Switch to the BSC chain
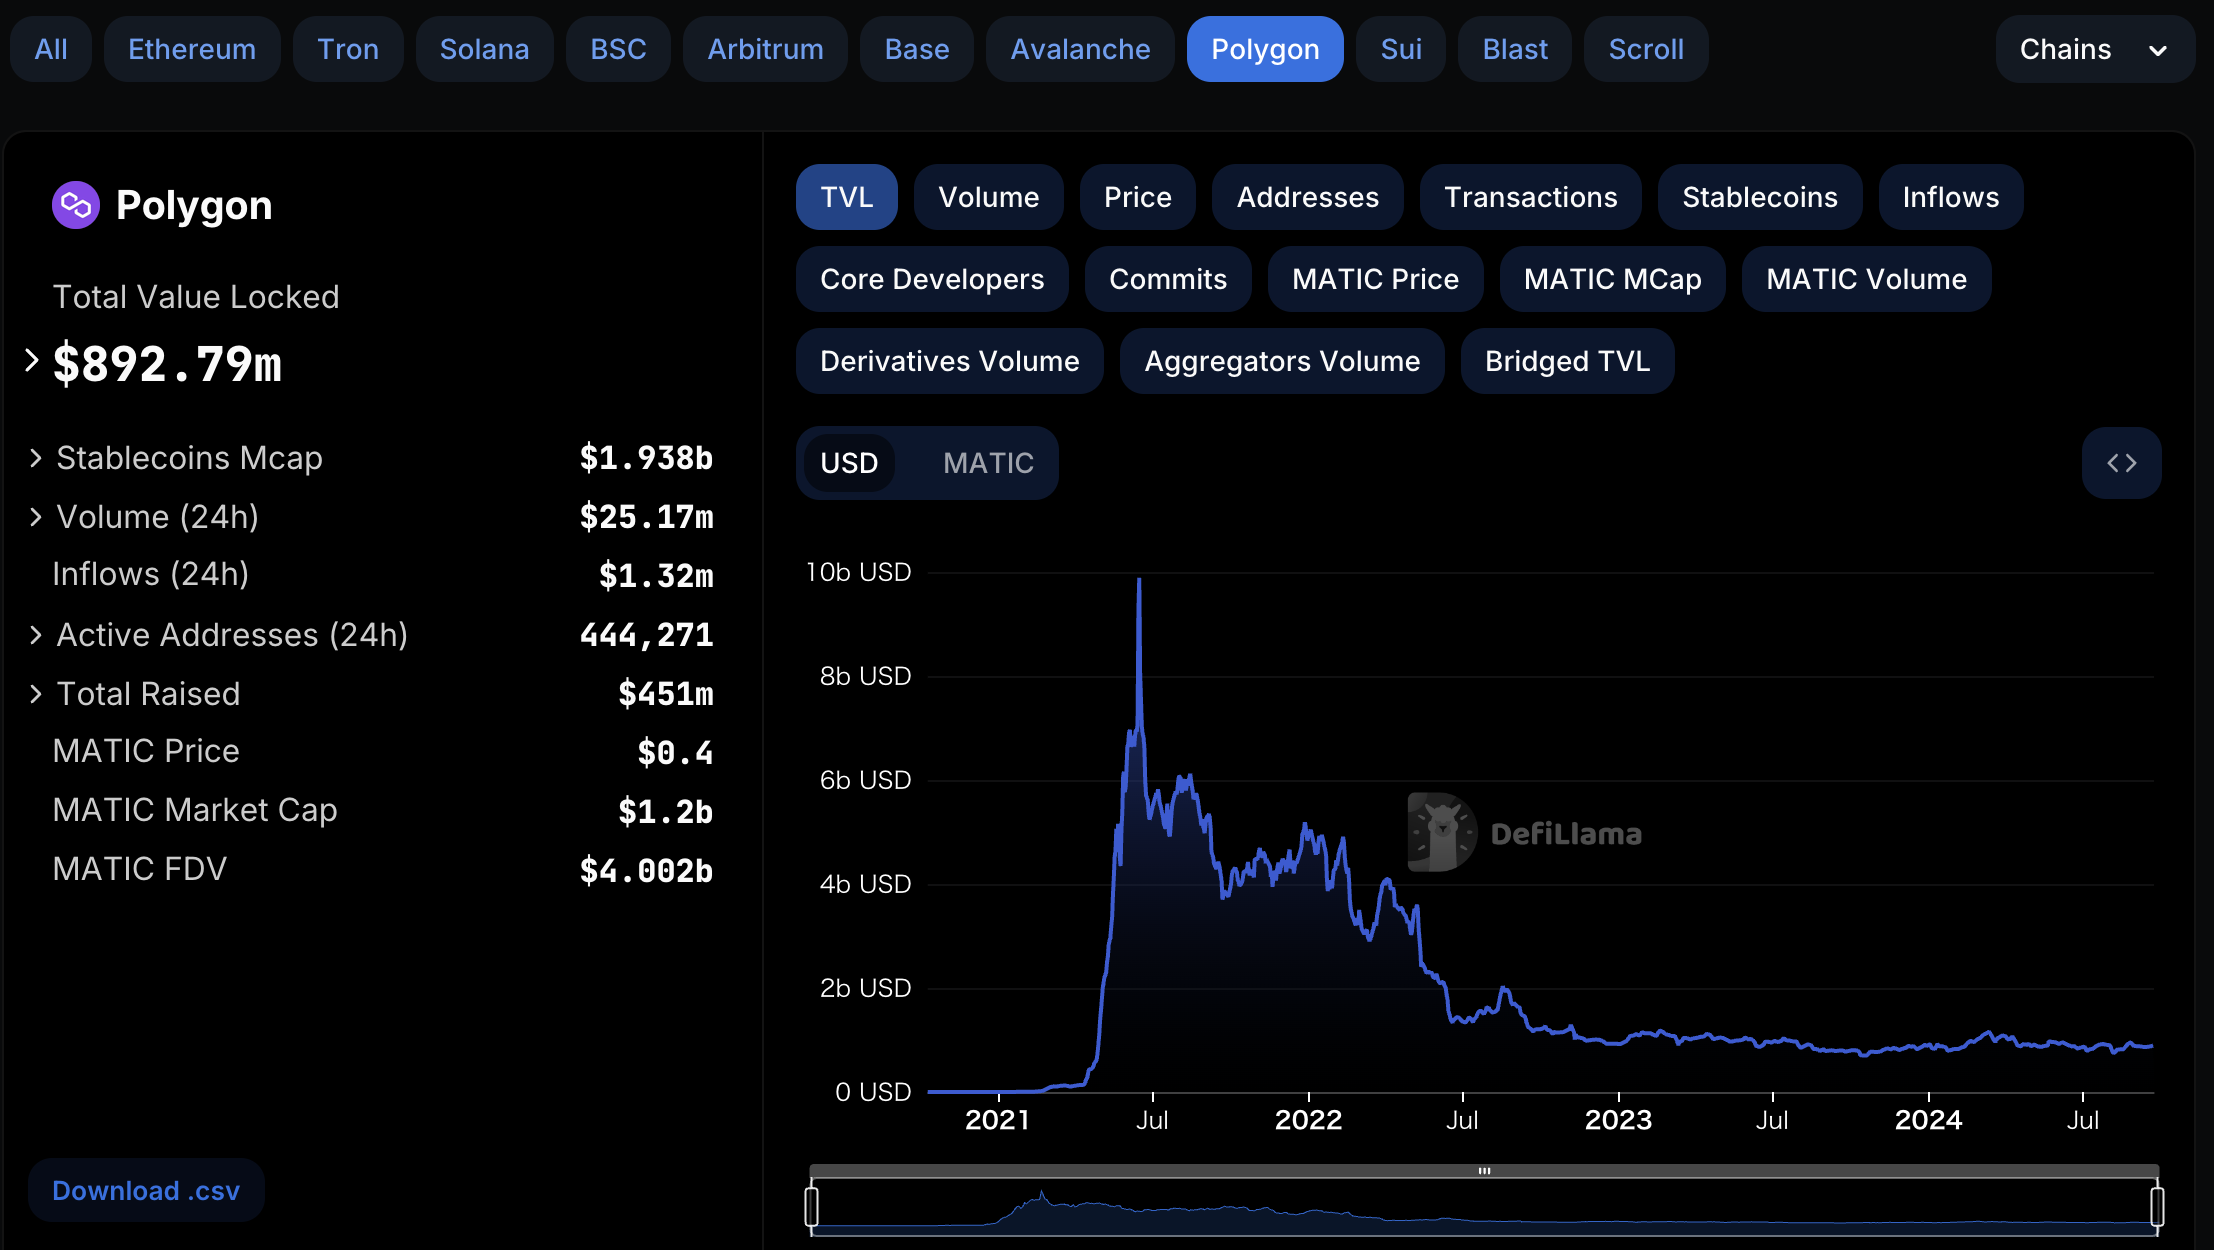This screenshot has height=1250, width=2214. coord(618,49)
